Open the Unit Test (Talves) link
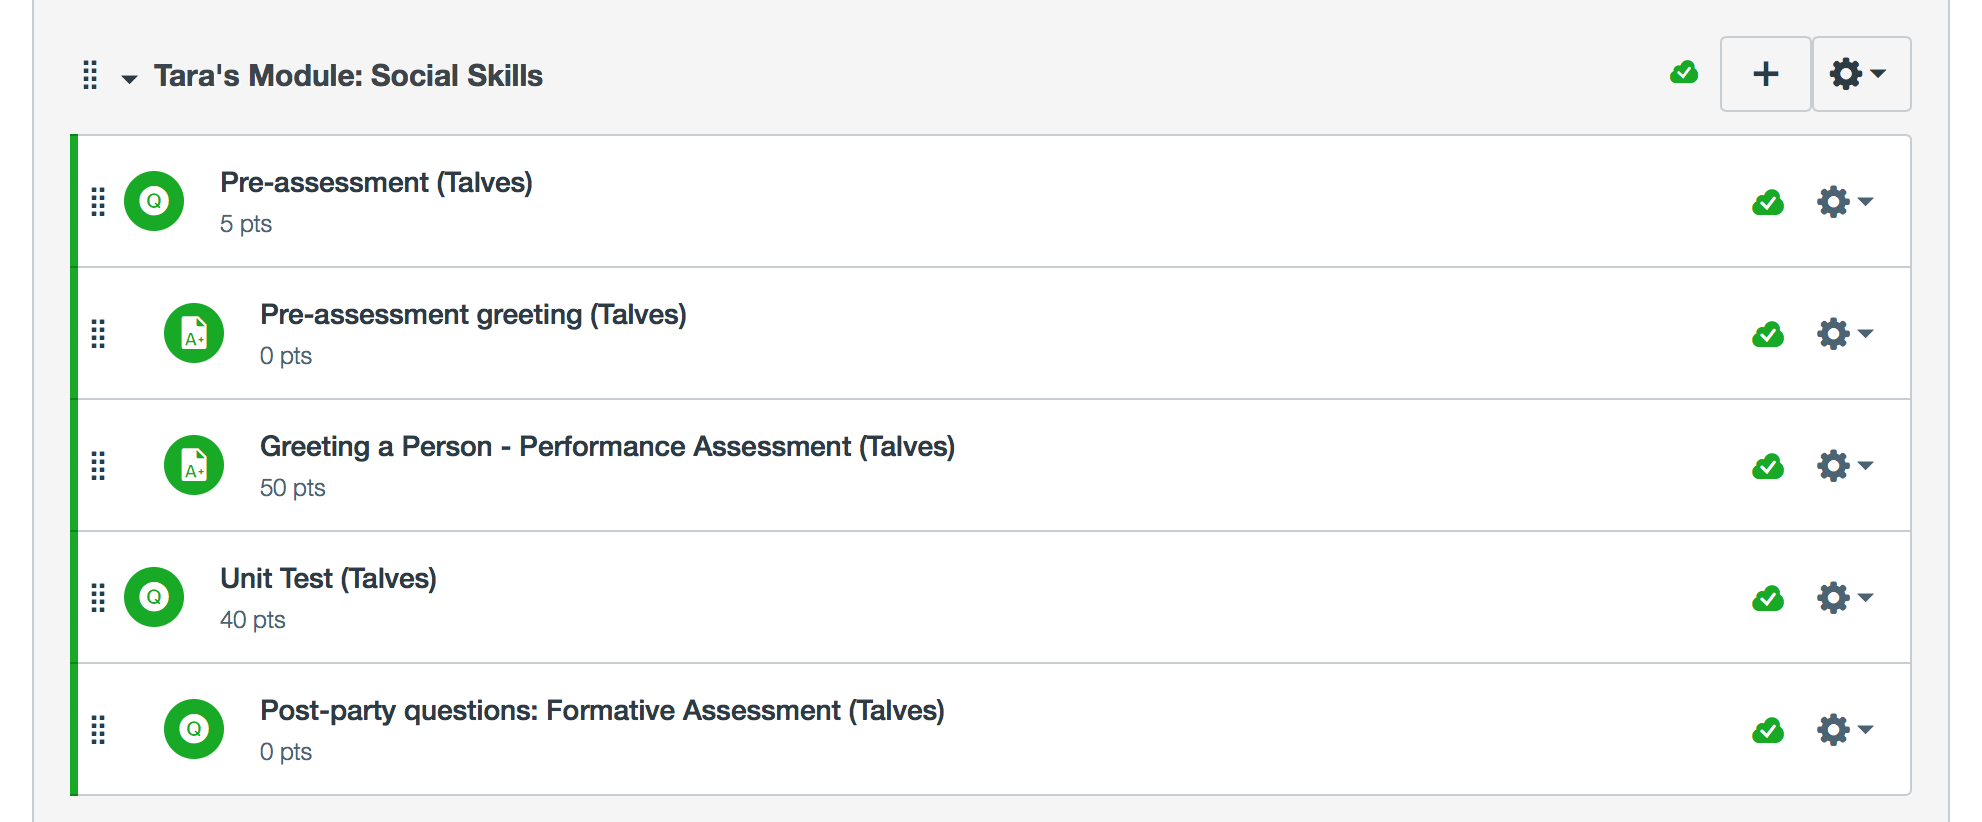 [x=328, y=579]
